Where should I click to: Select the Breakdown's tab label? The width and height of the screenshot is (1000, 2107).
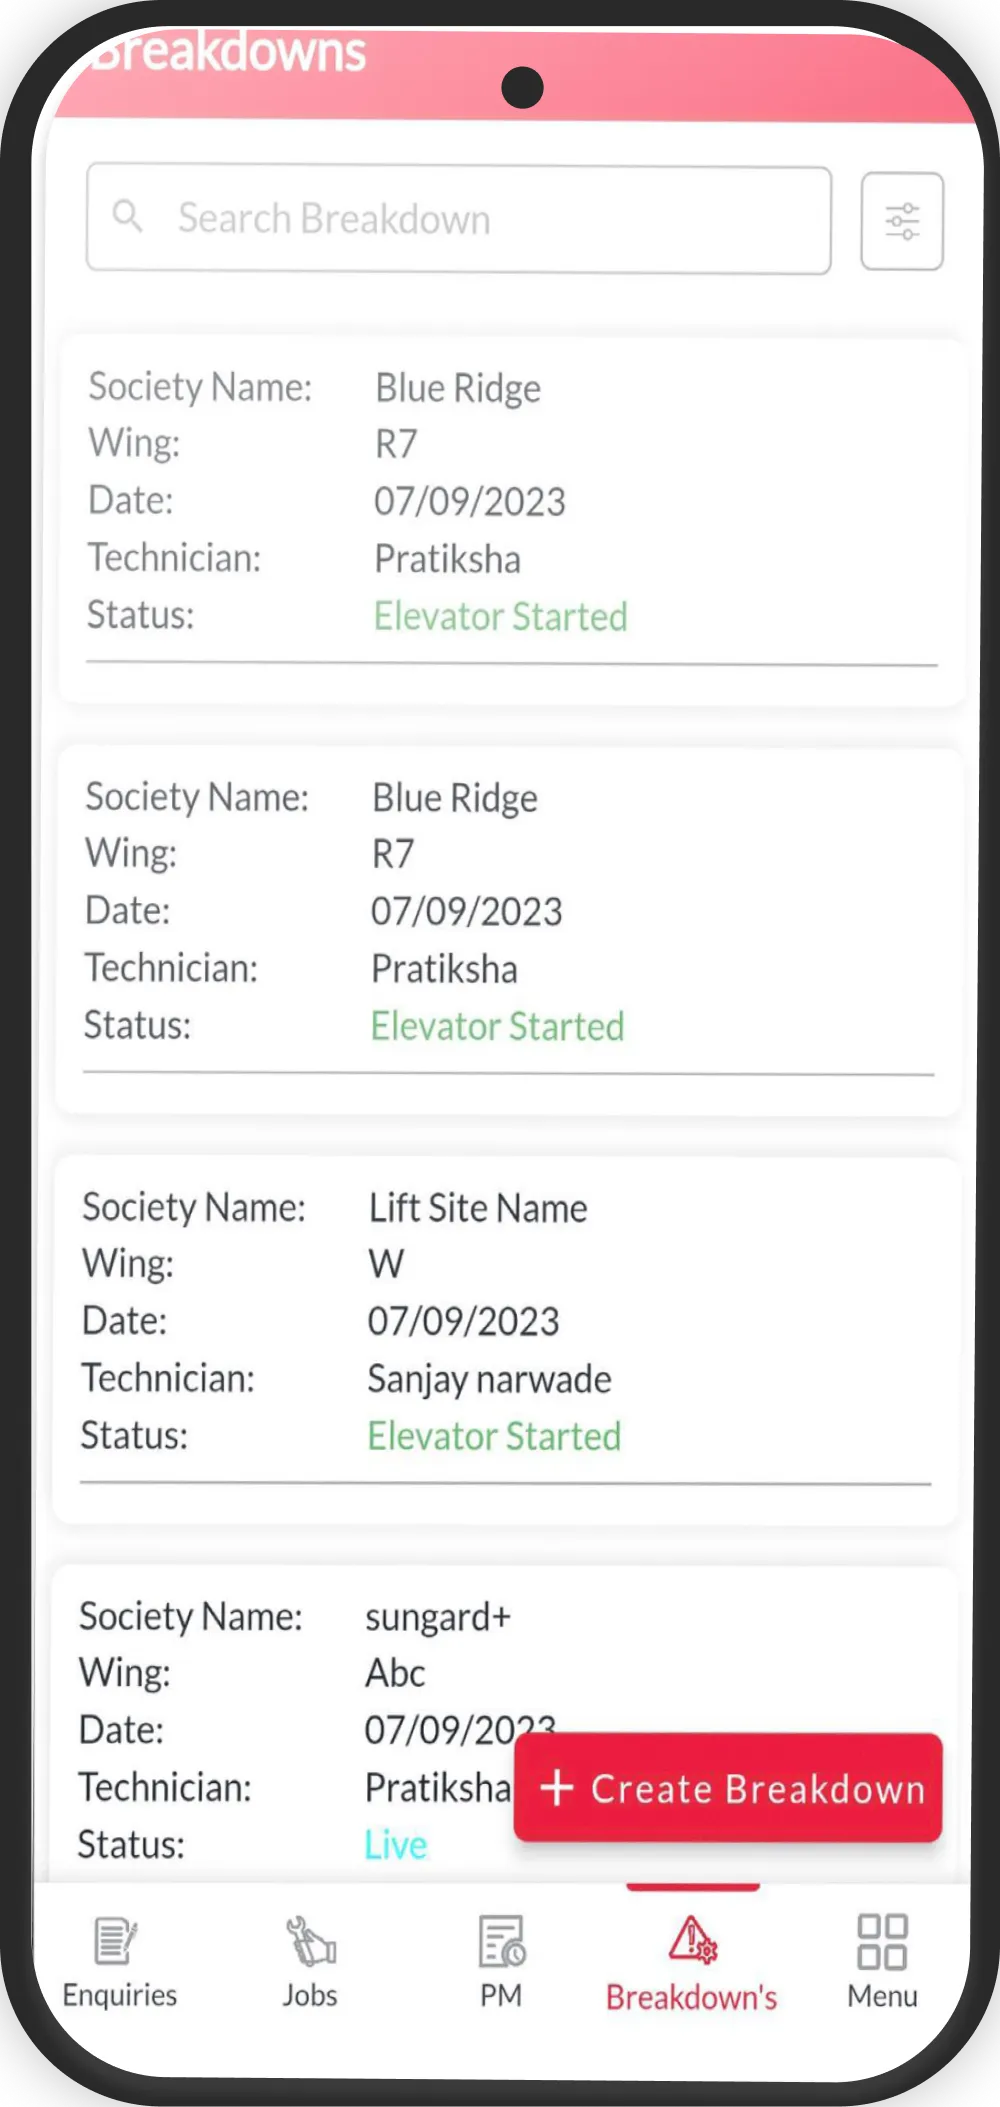pyautogui.click(x=692, y=1998)
